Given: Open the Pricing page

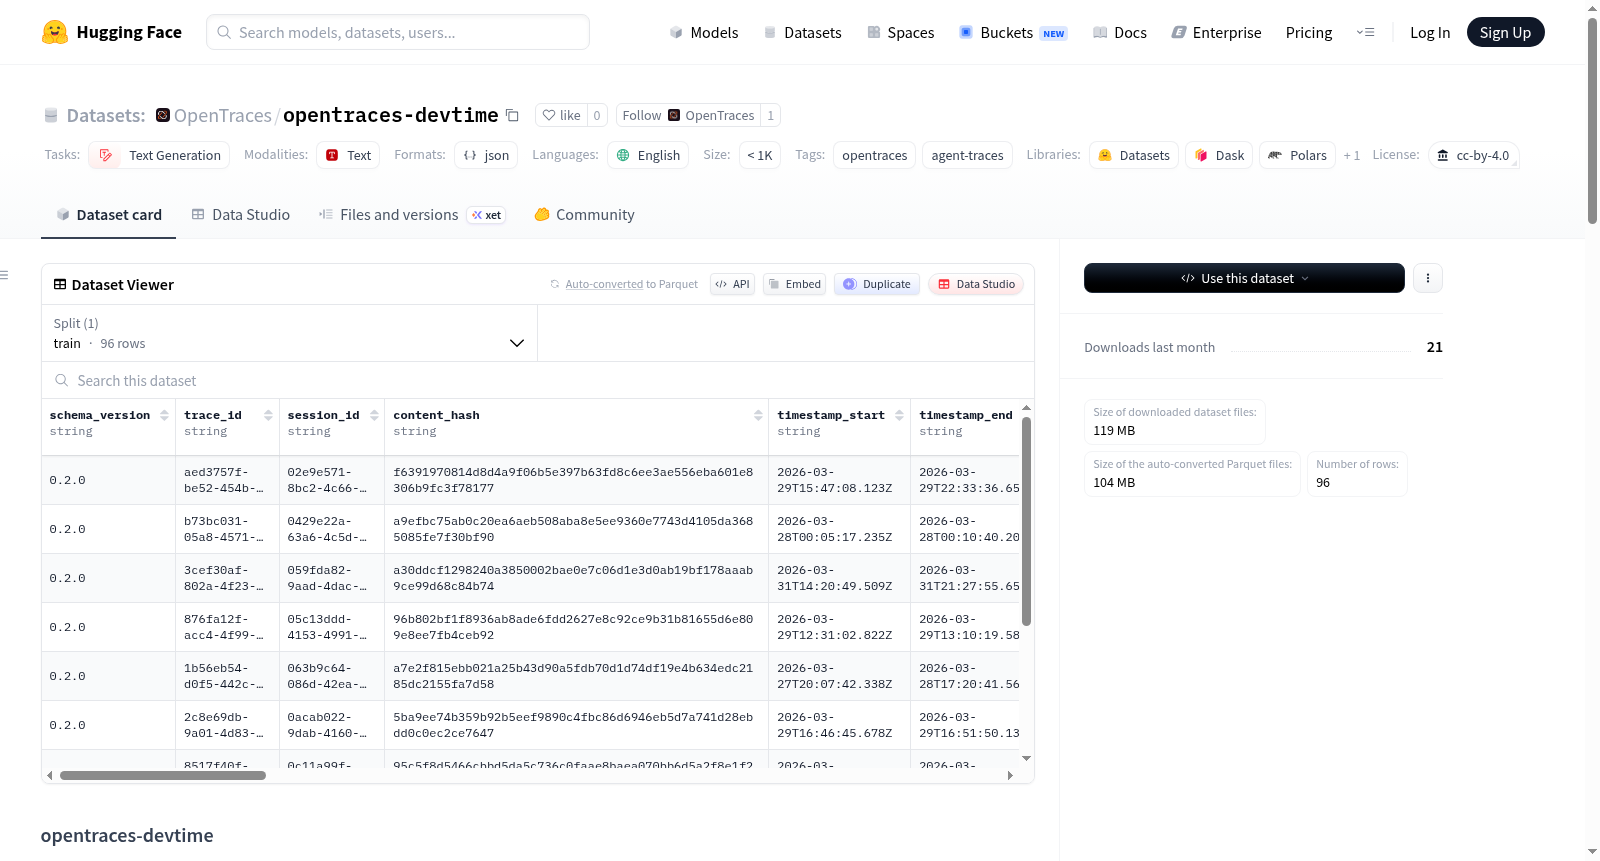Looking at the screenshot, I should (x=1308, y=32).
